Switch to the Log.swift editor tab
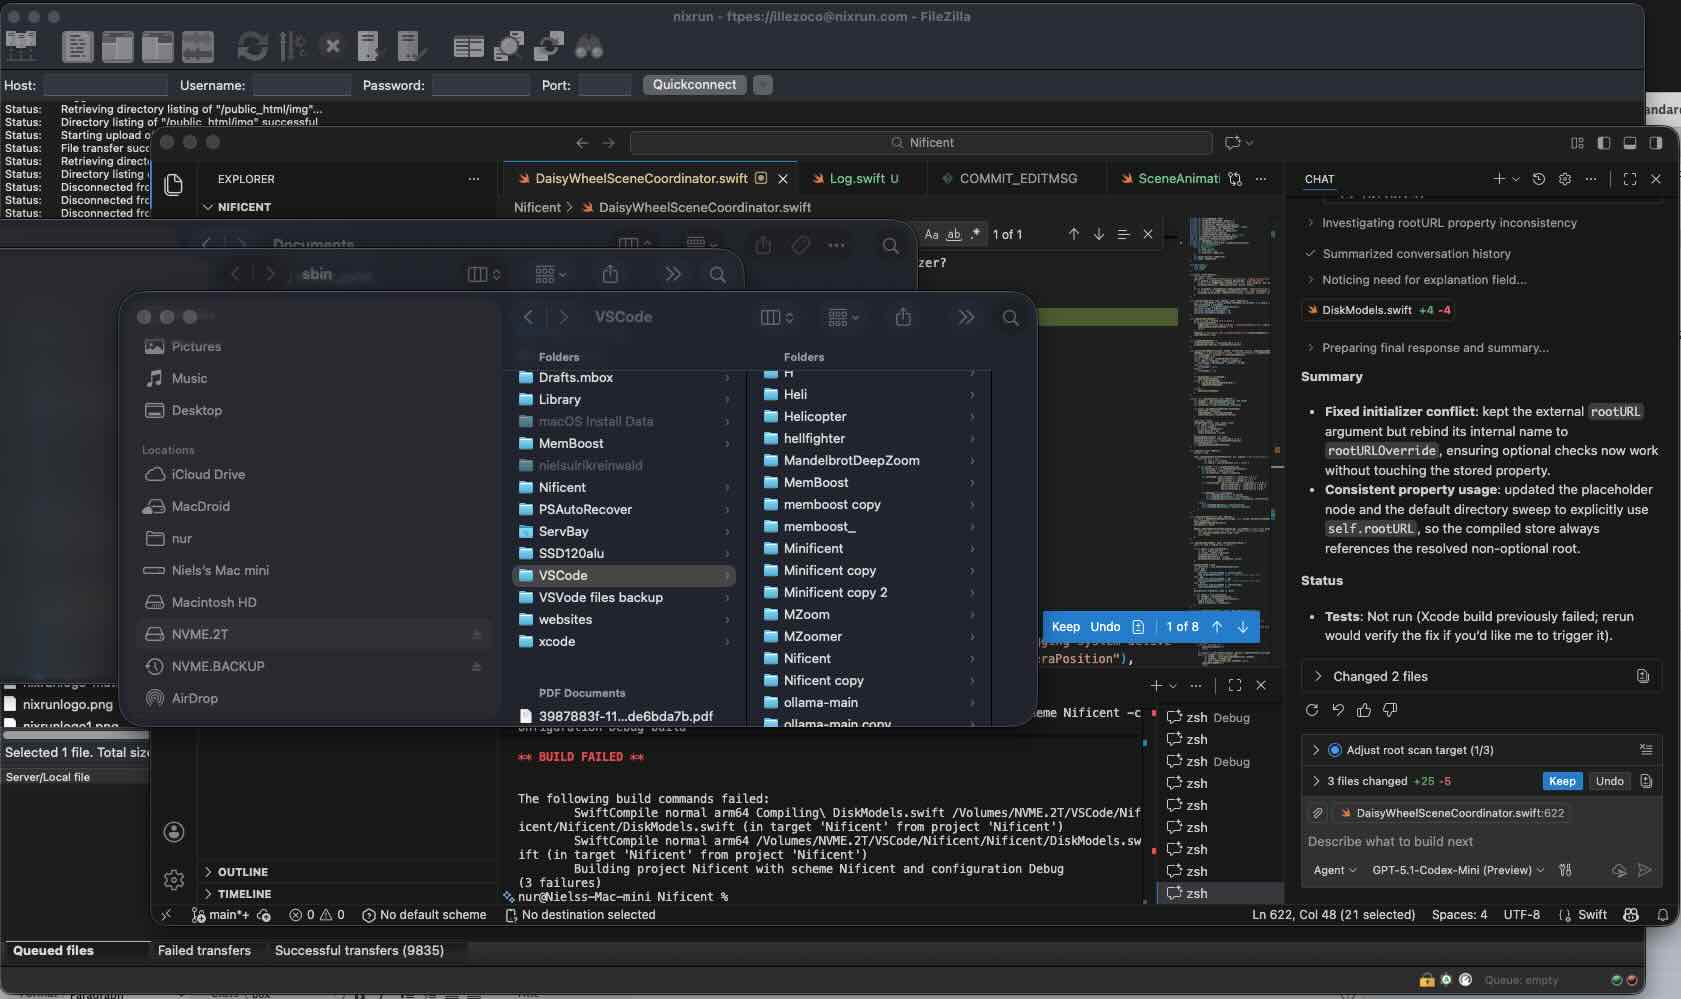Screen dimensions: 1681x999 tap(856, 179)
